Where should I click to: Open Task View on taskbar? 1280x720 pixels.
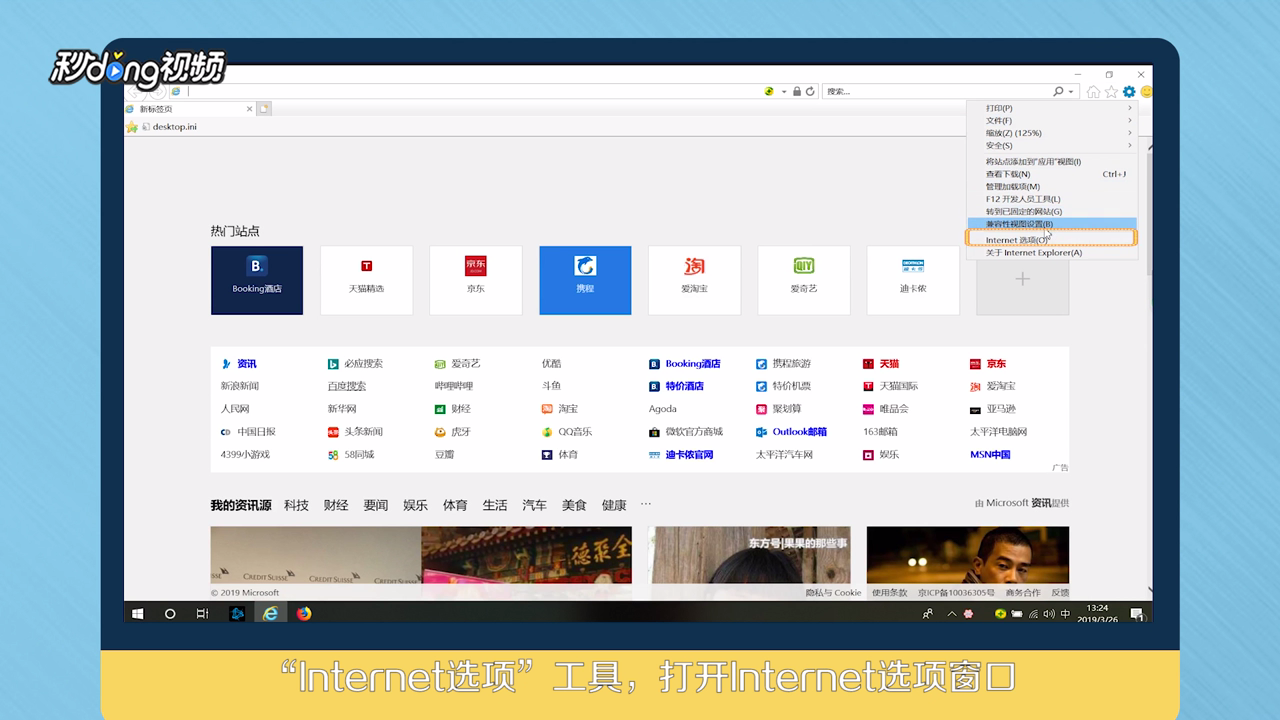coord(202,613)
